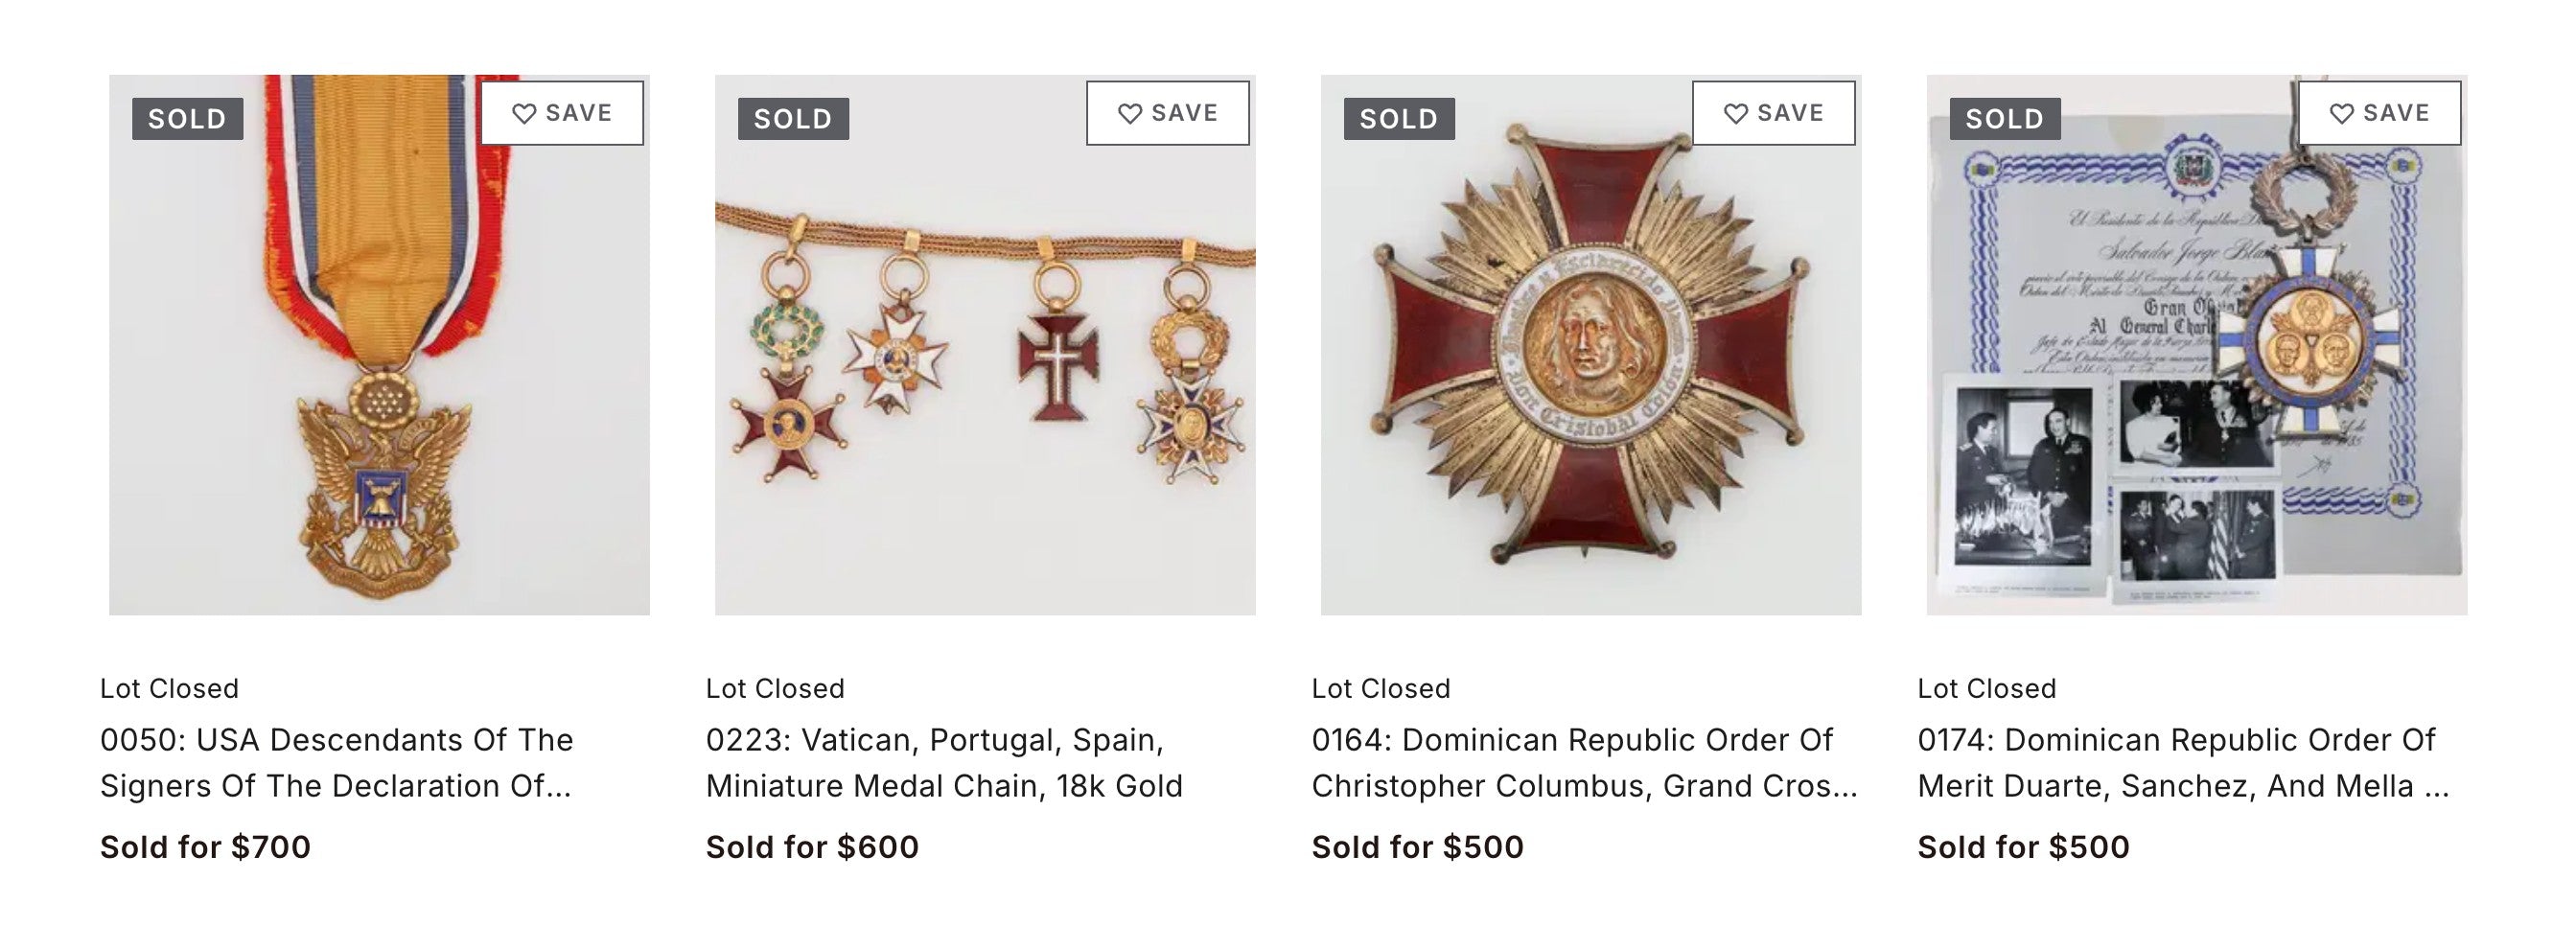2576x926 pixels.
Task: Open lot 0050 USA Descendants title link
Action: 336,762
